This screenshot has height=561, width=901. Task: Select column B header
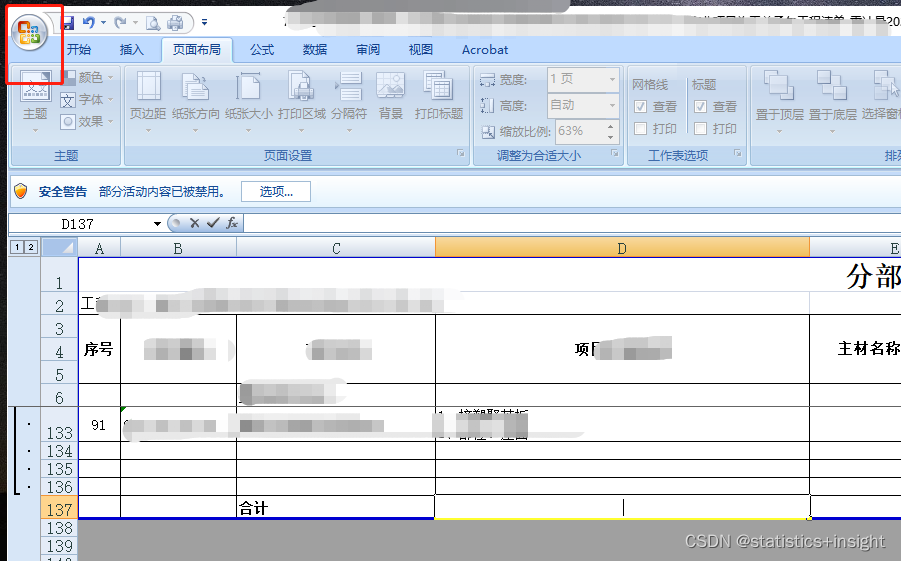[178, 248]
